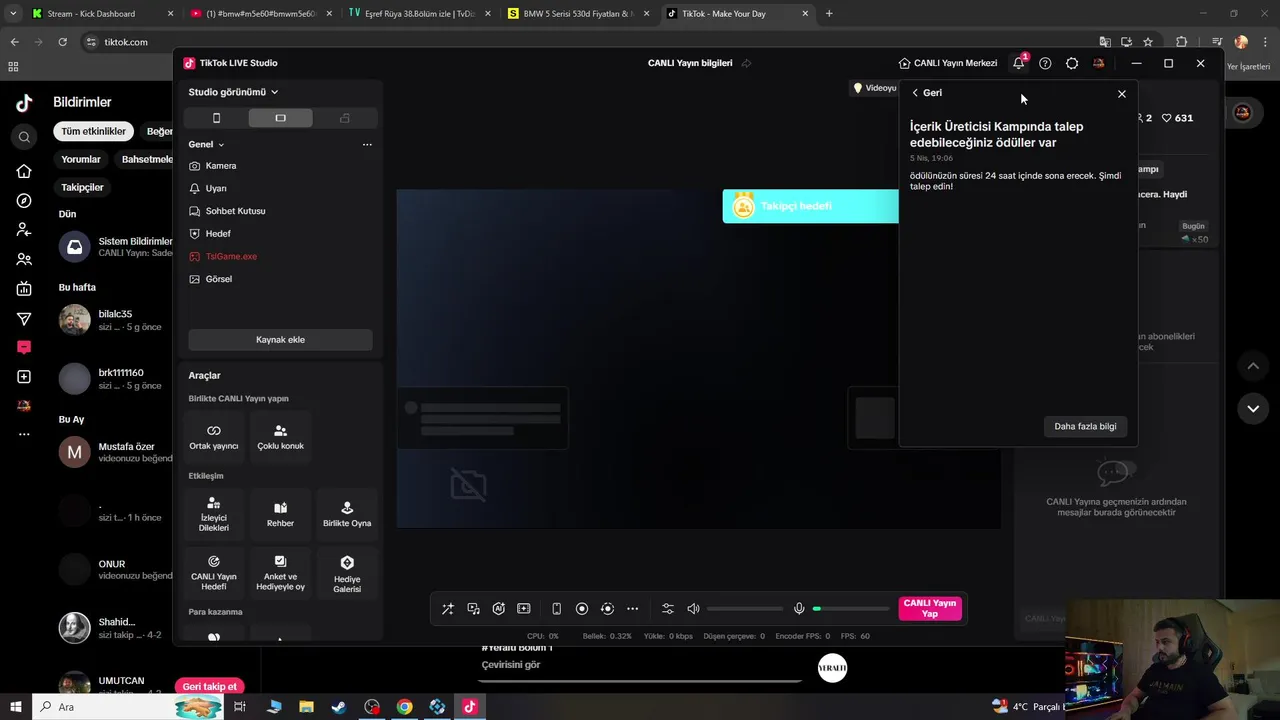Open Windows Start menu
This screenshot has height=720, width=1280.
click(15, 707)
